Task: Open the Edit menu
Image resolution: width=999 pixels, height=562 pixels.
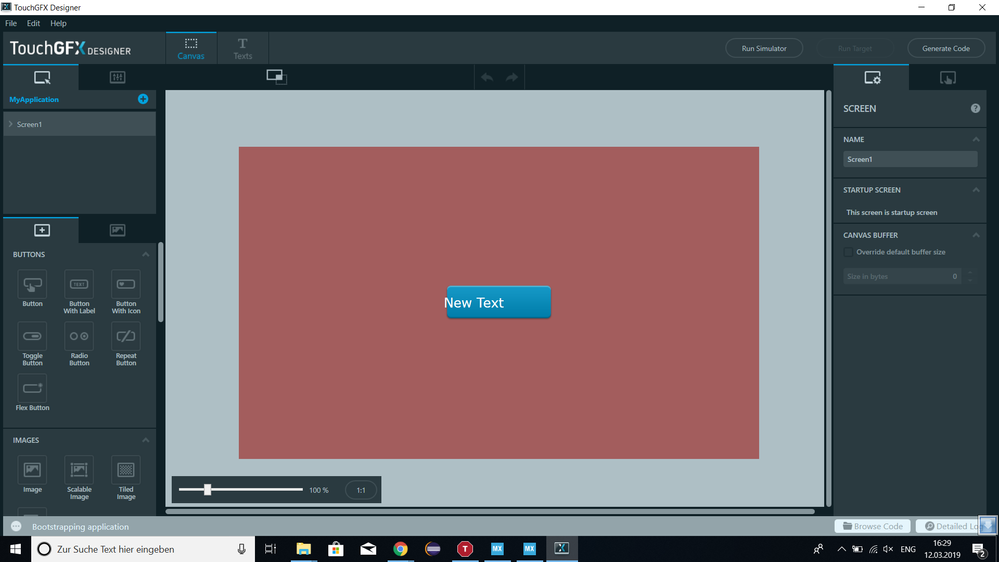Action: pyautogui.click(x=33, y=23)
